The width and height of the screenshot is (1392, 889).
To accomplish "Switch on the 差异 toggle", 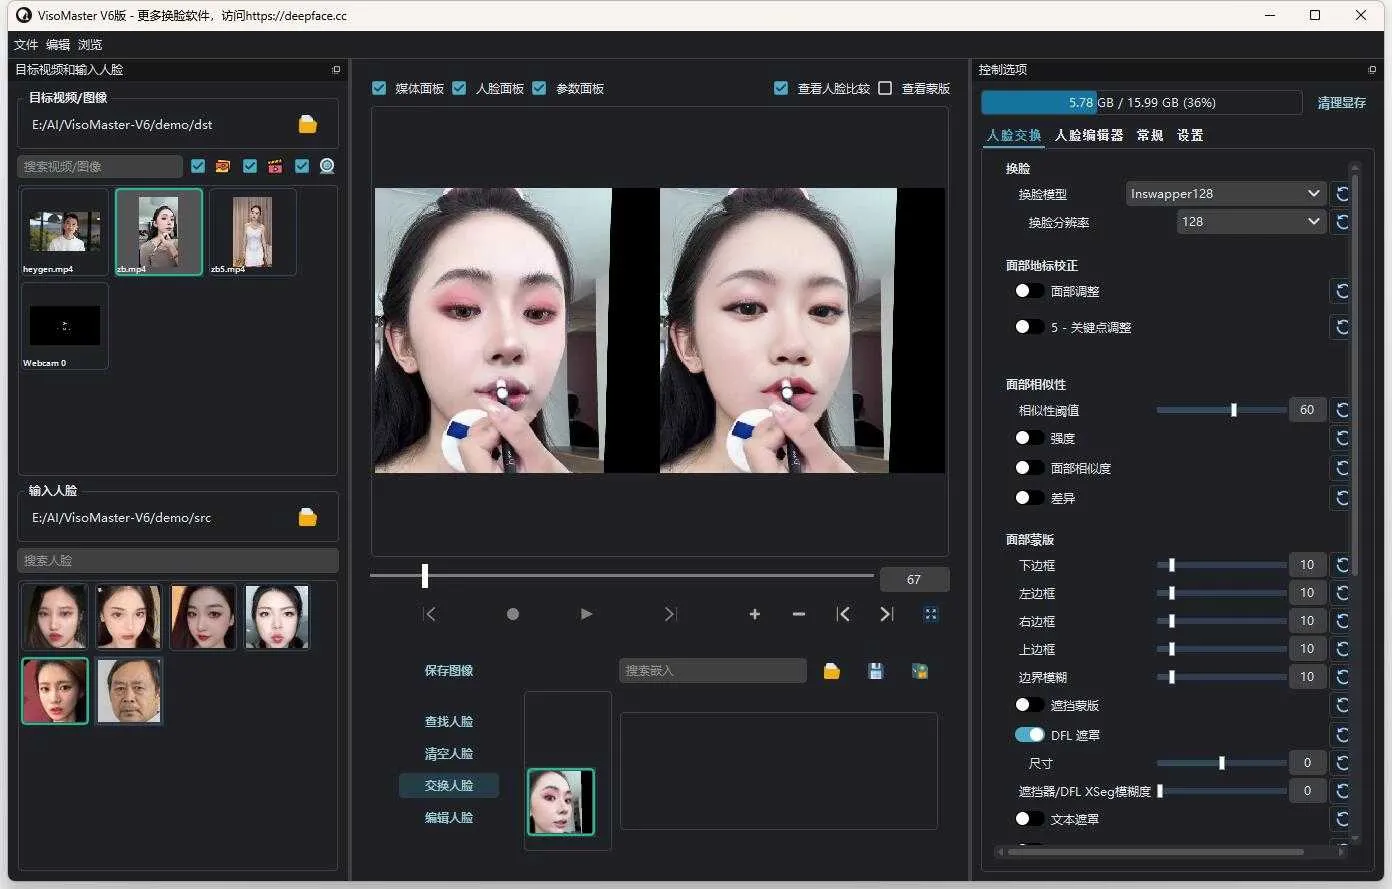I will 1029,497.
